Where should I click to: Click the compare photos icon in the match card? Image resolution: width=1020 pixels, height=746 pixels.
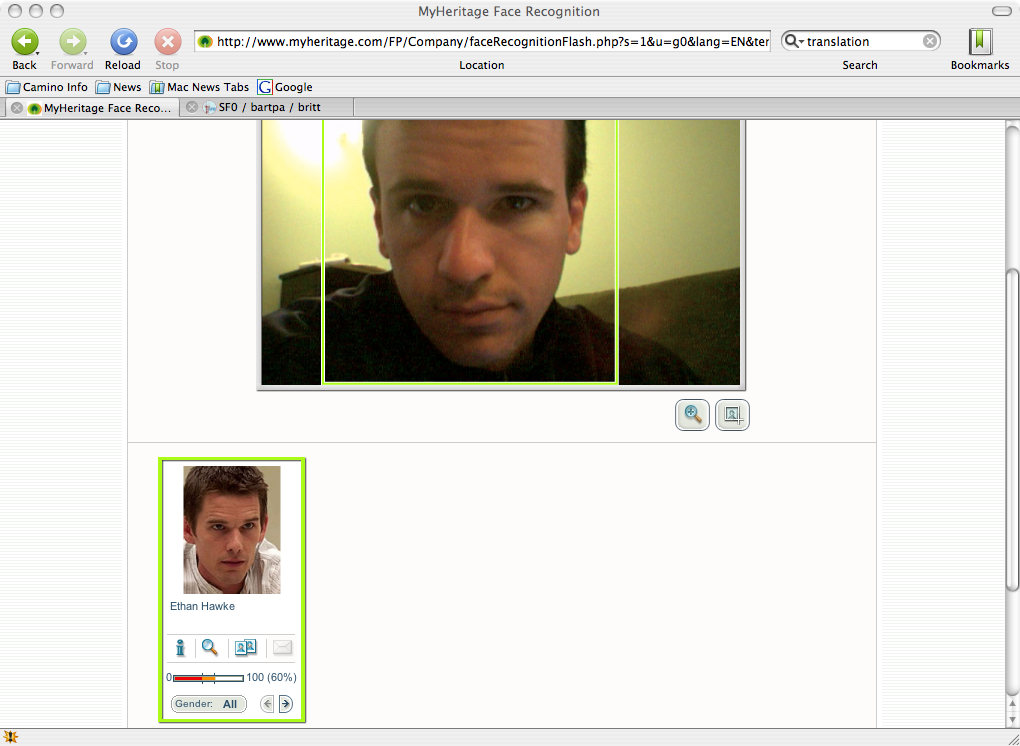(x=245, y=648)
